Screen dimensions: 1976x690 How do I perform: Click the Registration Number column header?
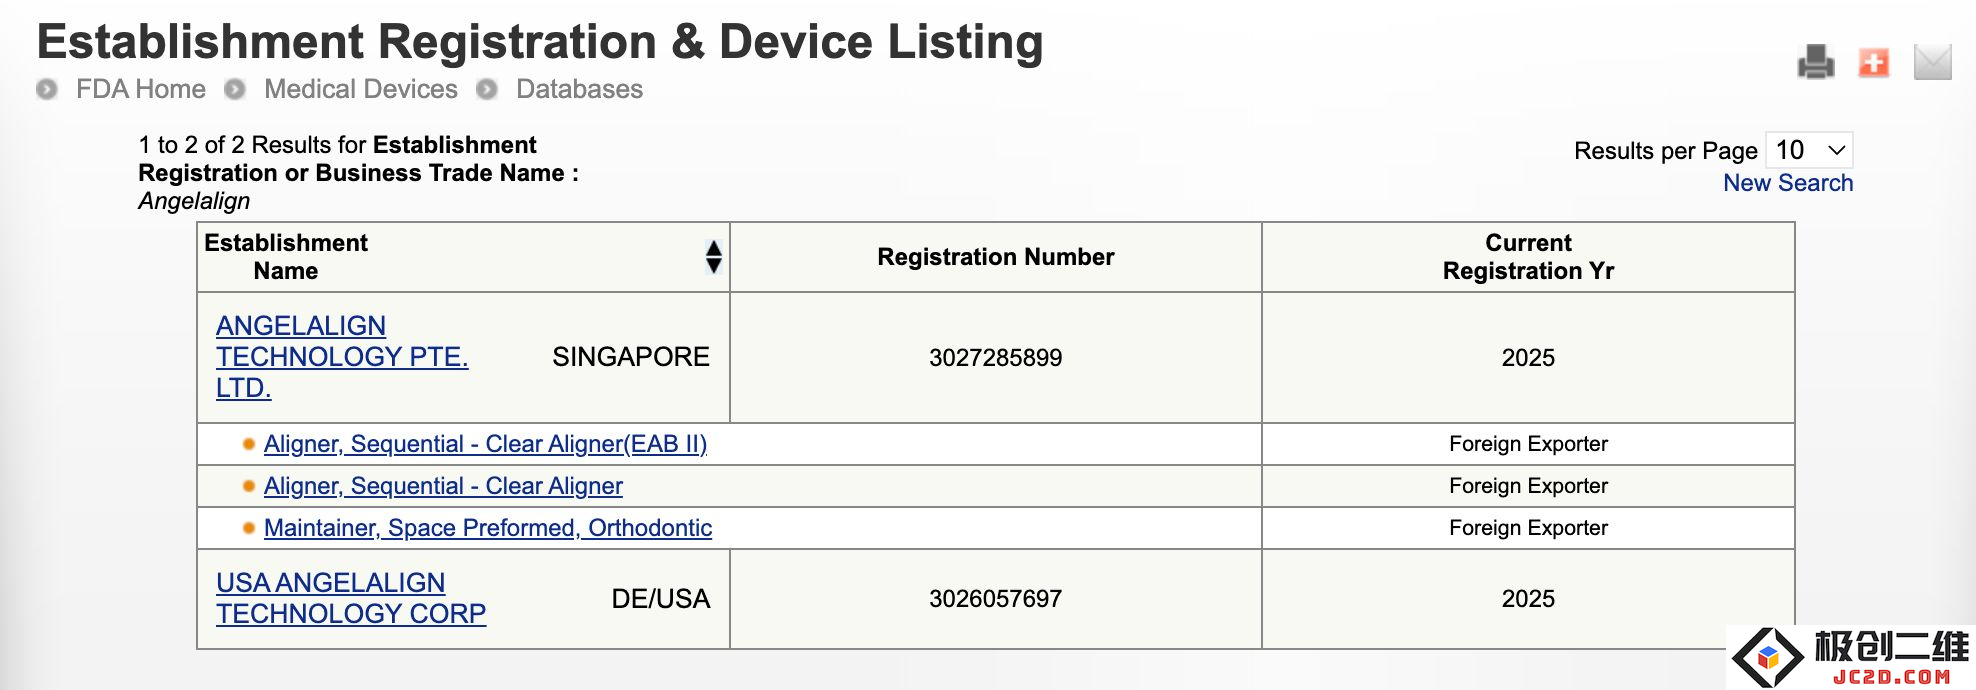(x=996, y=257)
